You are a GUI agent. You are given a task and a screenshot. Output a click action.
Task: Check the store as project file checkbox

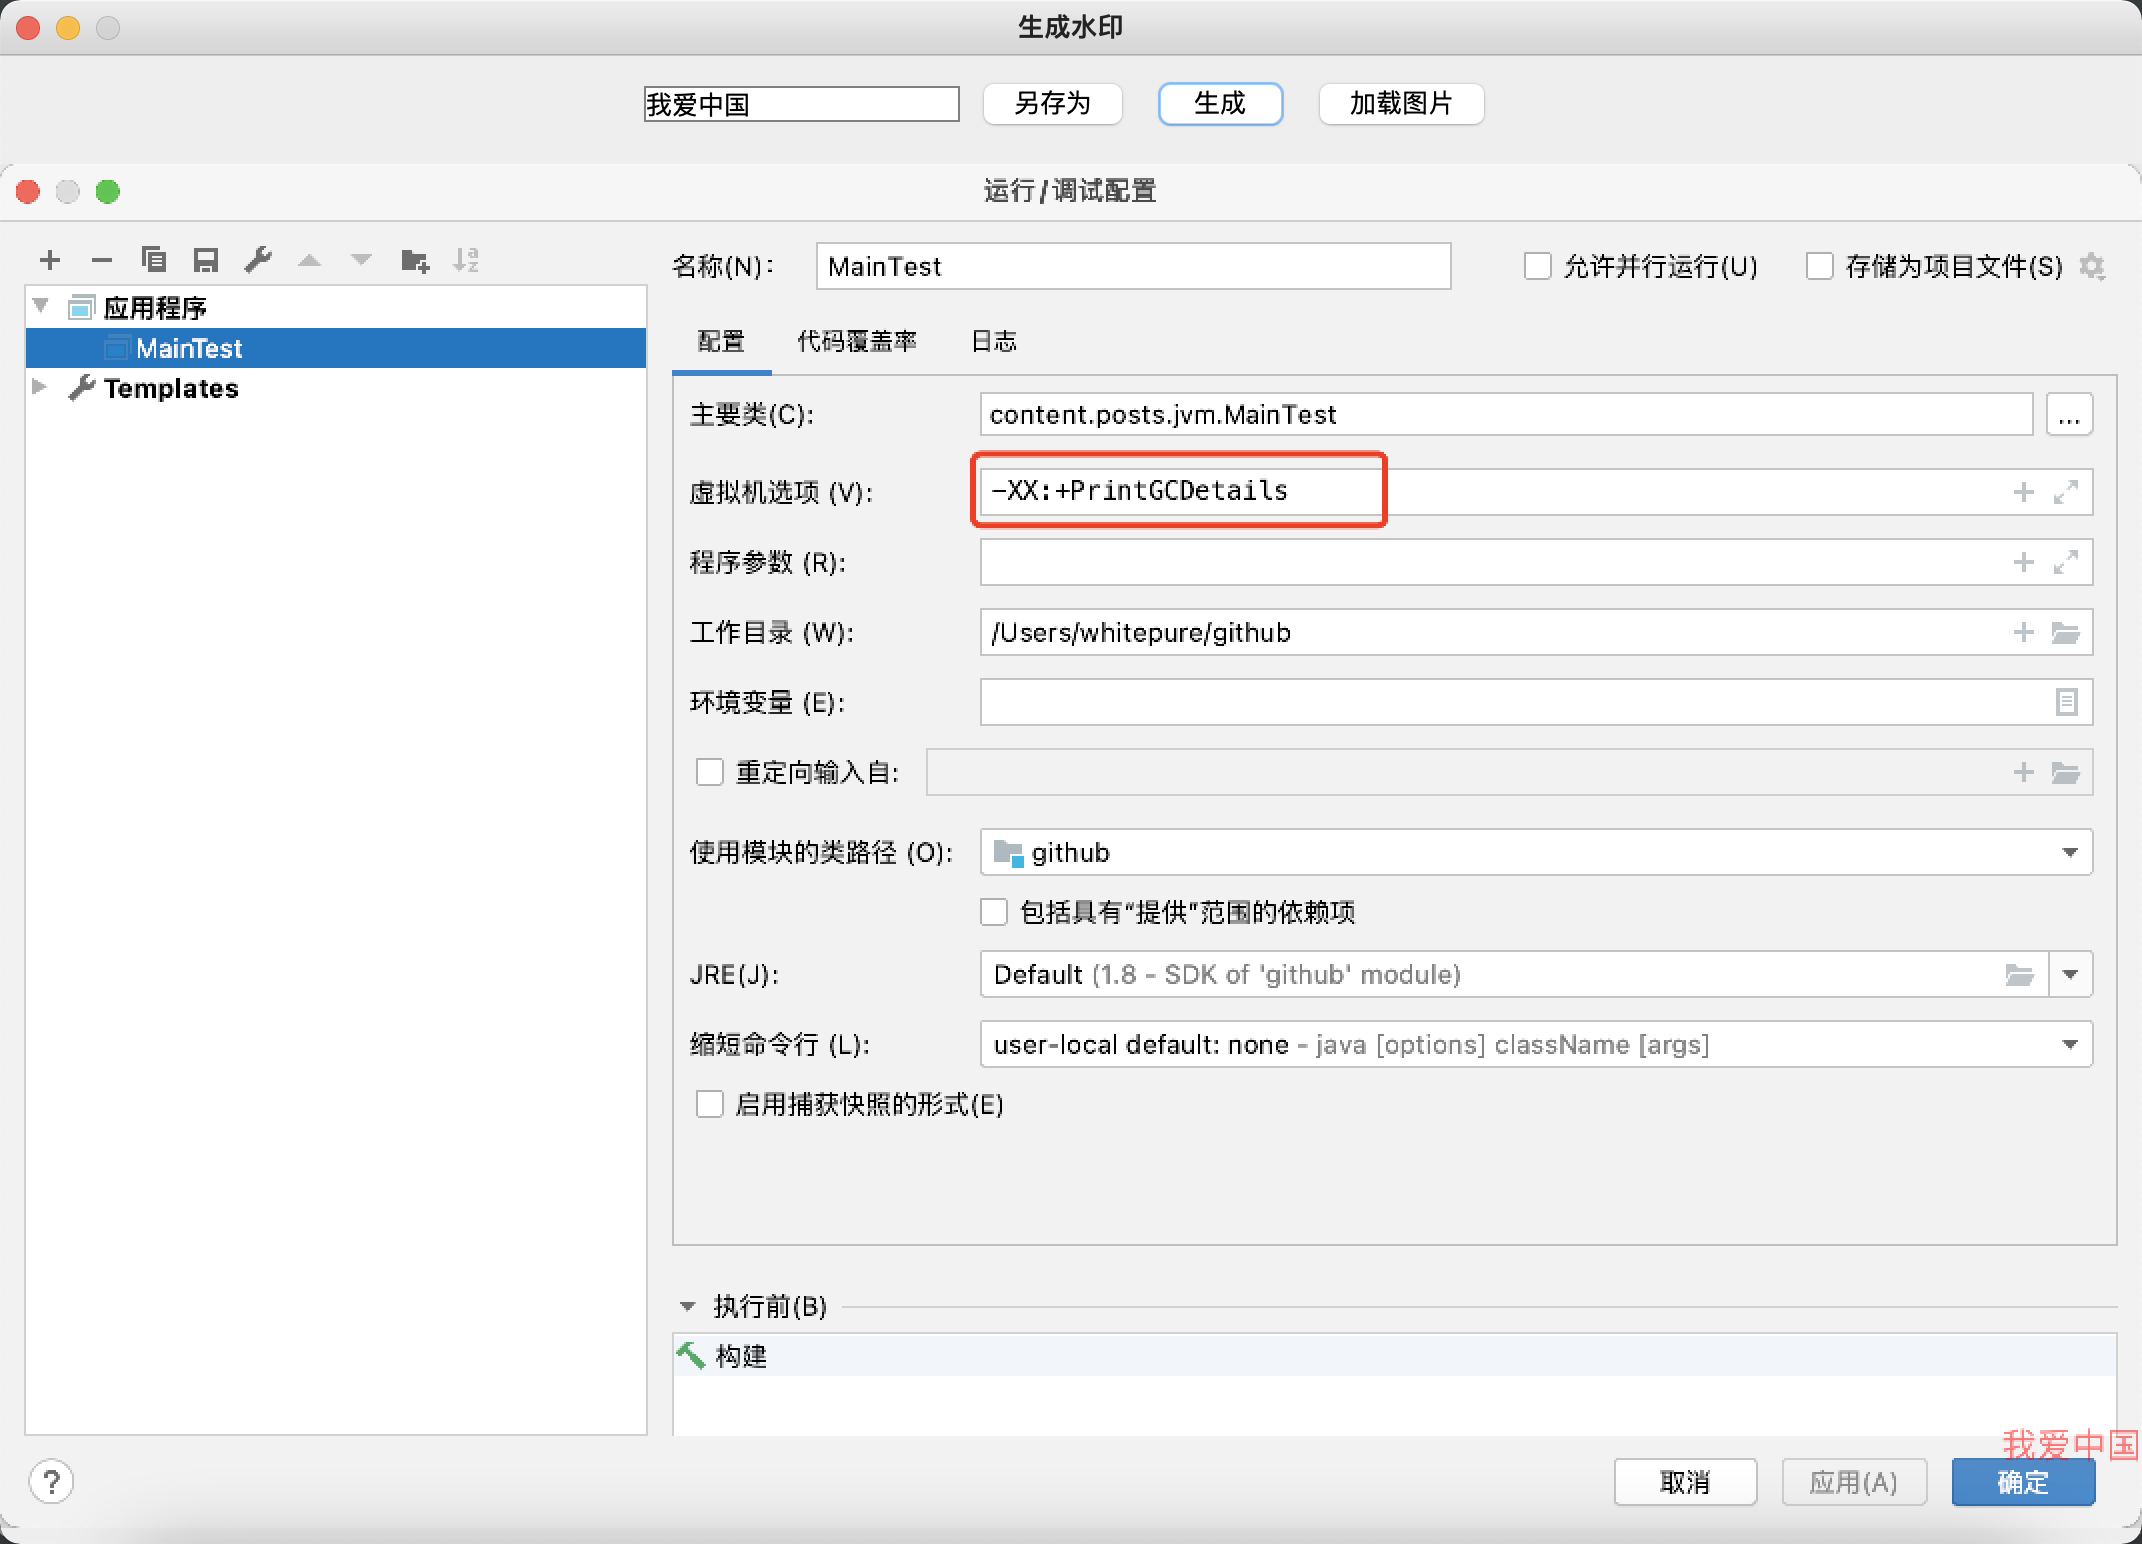1819,266
